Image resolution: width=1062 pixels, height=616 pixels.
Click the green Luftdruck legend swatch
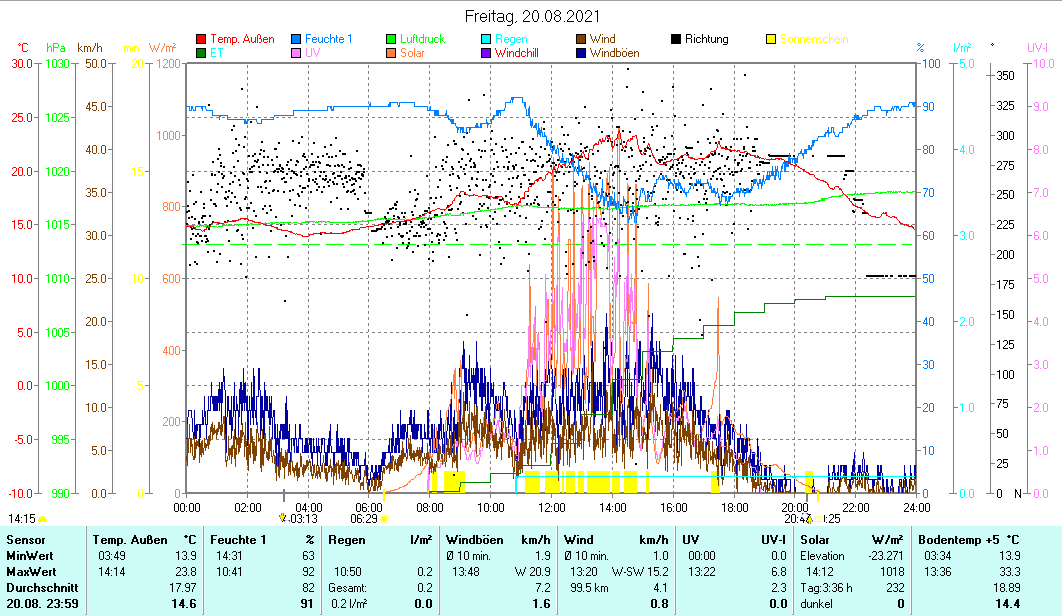[391, 39]
